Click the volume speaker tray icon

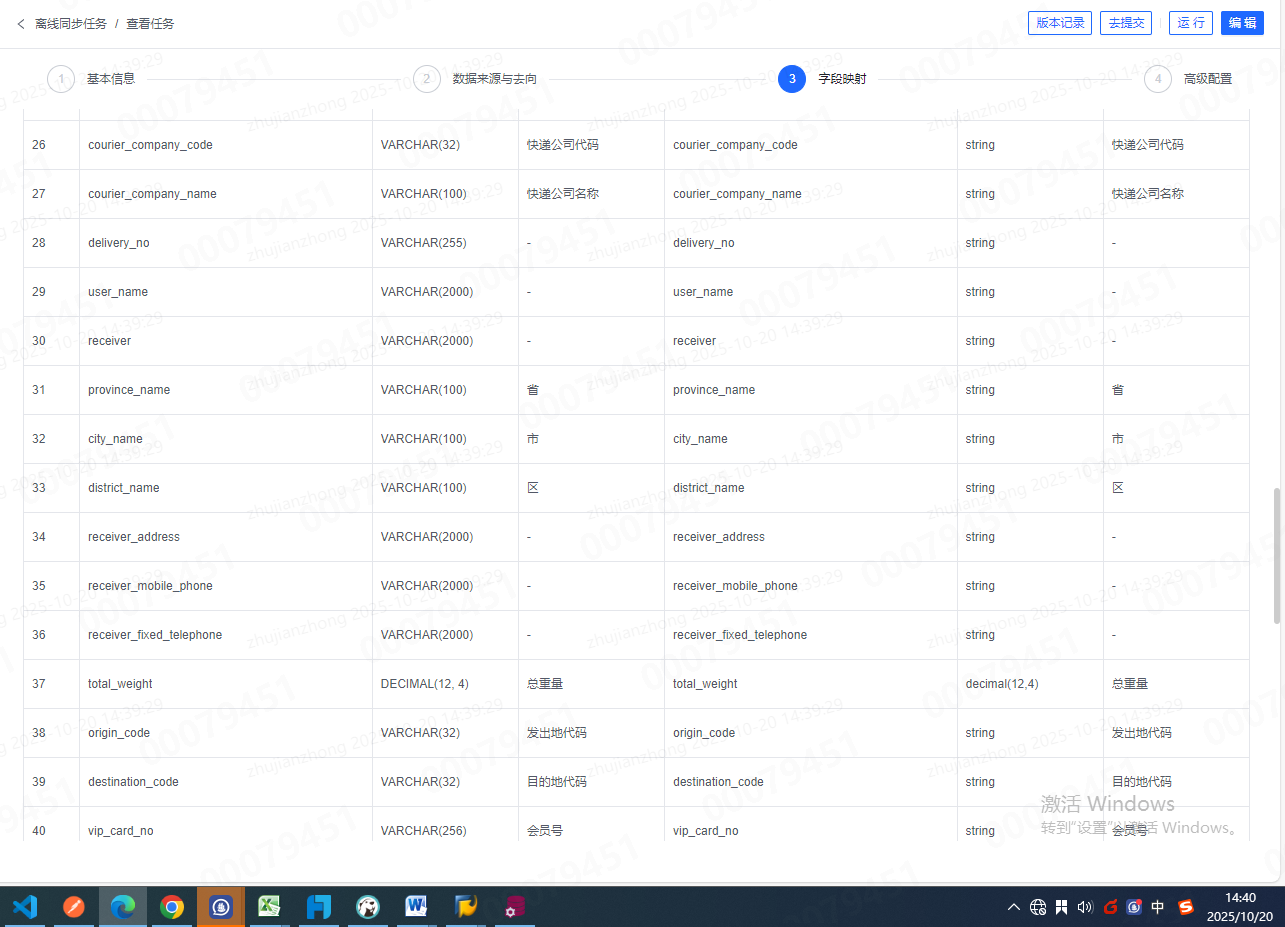coord(1086,907)
